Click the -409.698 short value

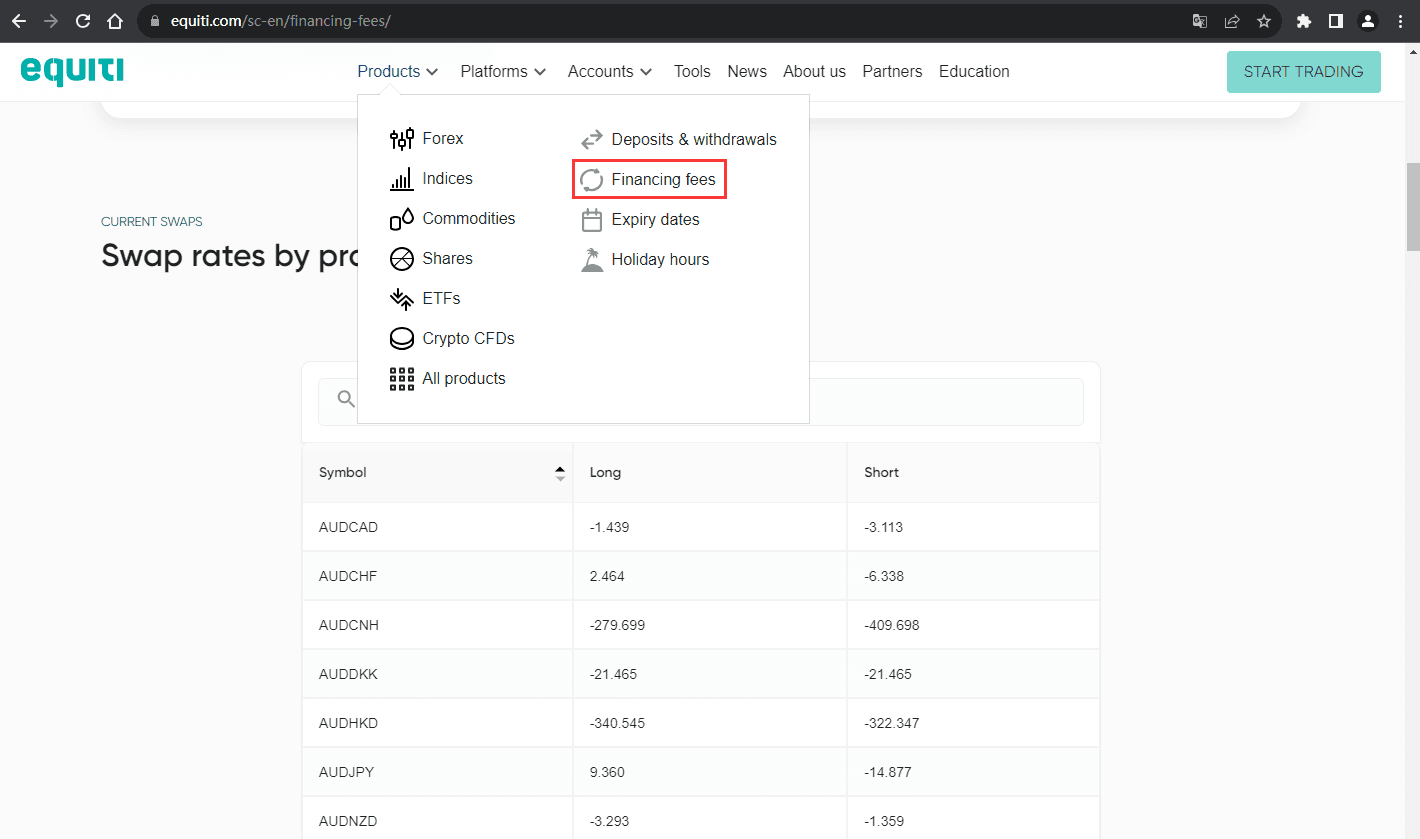click(891, 625)
